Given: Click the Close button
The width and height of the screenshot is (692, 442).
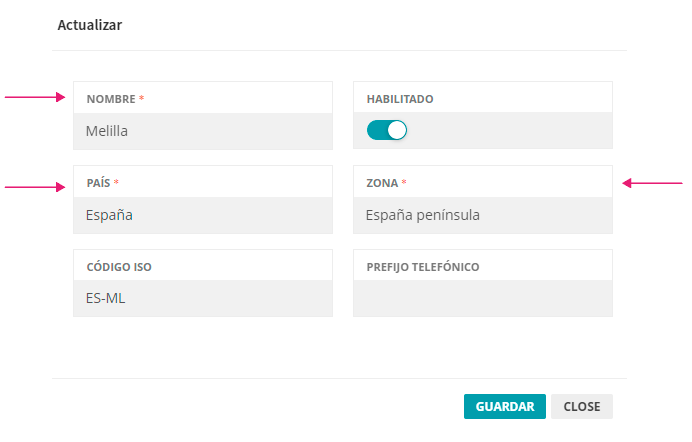Looking at the screenshot, I should (x=581, y=407).
